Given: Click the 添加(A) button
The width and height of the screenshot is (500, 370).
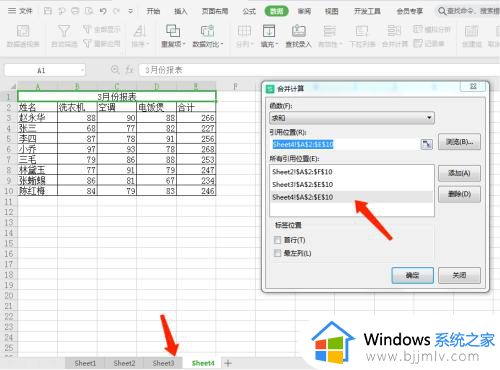Looking at the screenshot, I should pyautogui.click(x=459, y=173).
